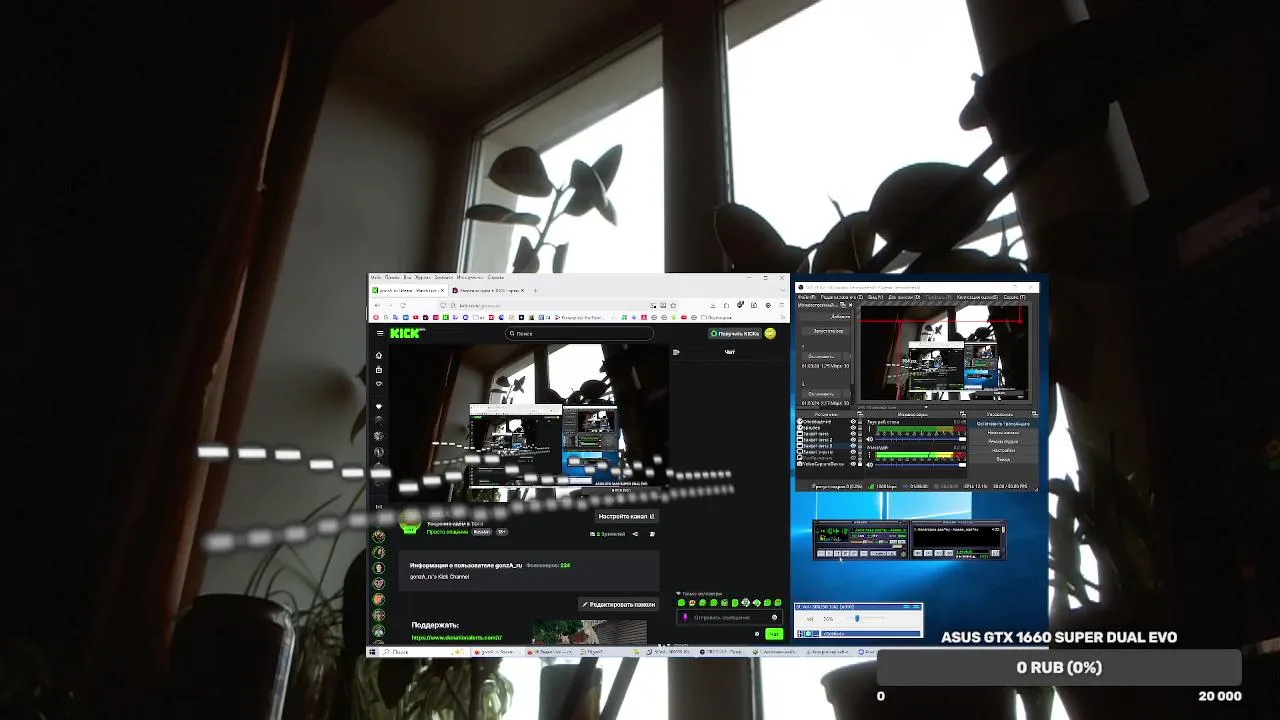
Task: Open Kick browse icon below home in sidebar
Action: [x=378, y=370]
